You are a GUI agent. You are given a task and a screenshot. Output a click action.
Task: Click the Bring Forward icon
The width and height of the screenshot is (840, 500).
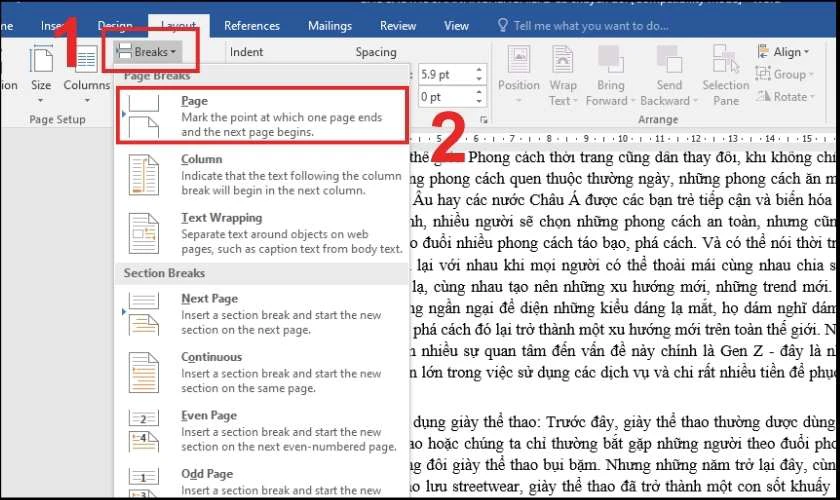(611, 59)
